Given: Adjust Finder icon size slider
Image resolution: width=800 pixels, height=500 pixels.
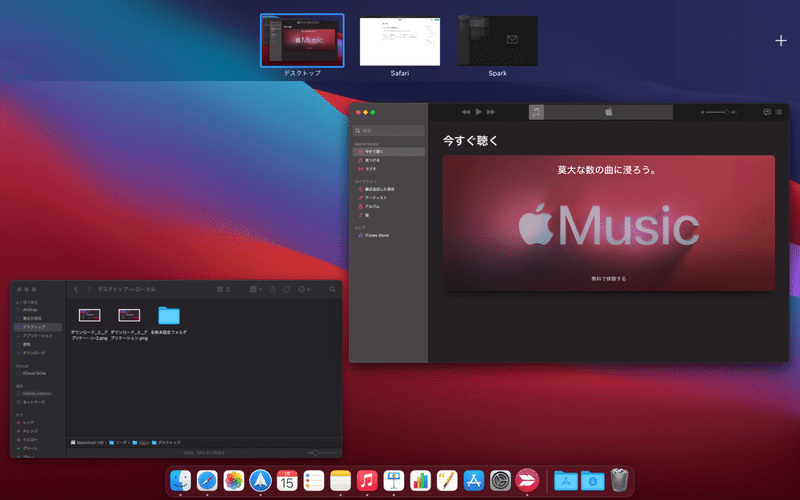Looking at the screenshot, I should [x=323, y=453].
